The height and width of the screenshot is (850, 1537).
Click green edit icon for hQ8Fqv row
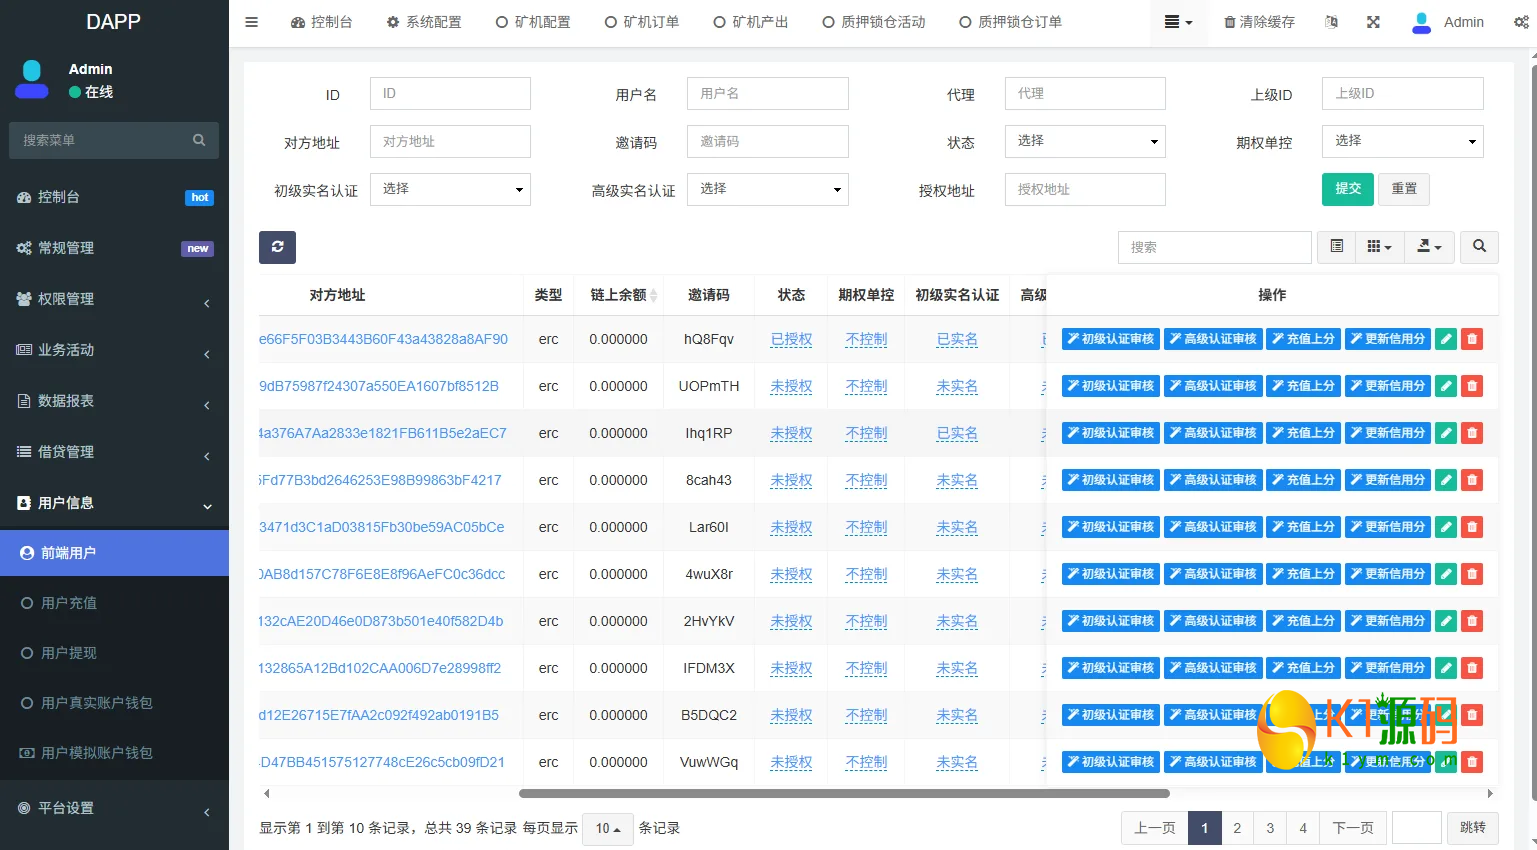point(1446,339)
